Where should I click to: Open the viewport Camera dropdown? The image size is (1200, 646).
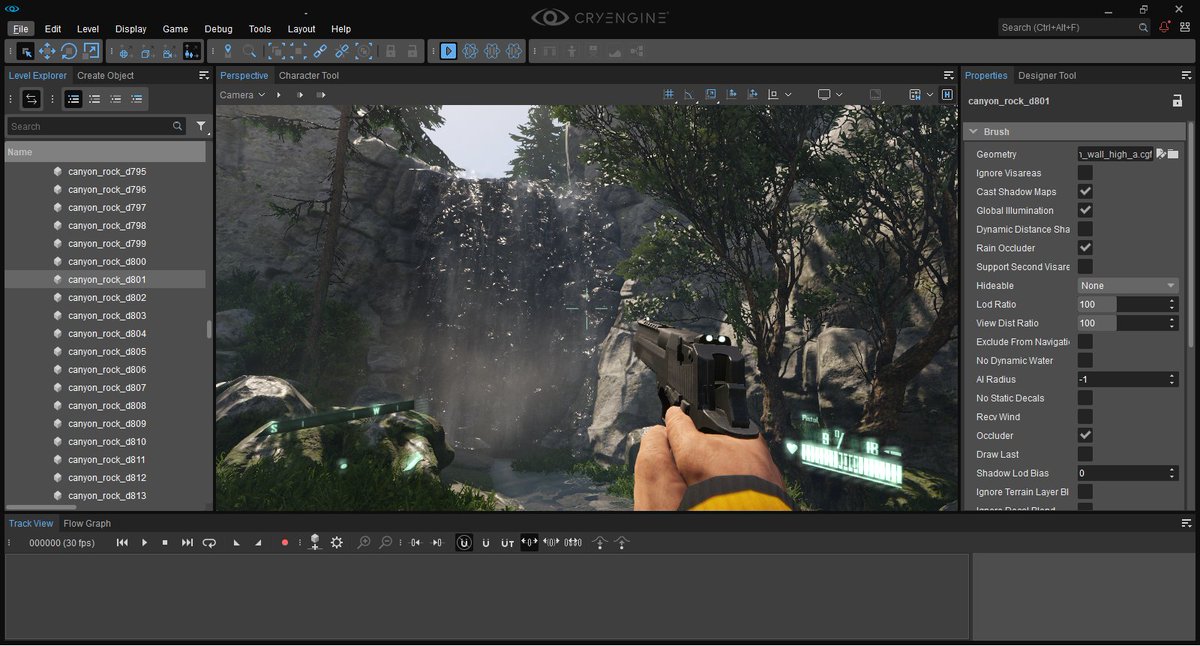point(242,95)
